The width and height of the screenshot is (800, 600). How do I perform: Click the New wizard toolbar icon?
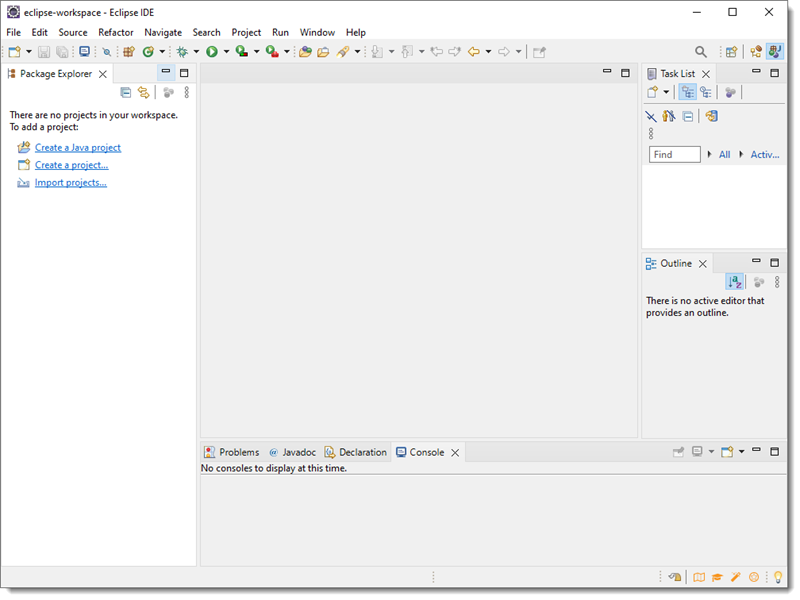[x=15, y=52]
